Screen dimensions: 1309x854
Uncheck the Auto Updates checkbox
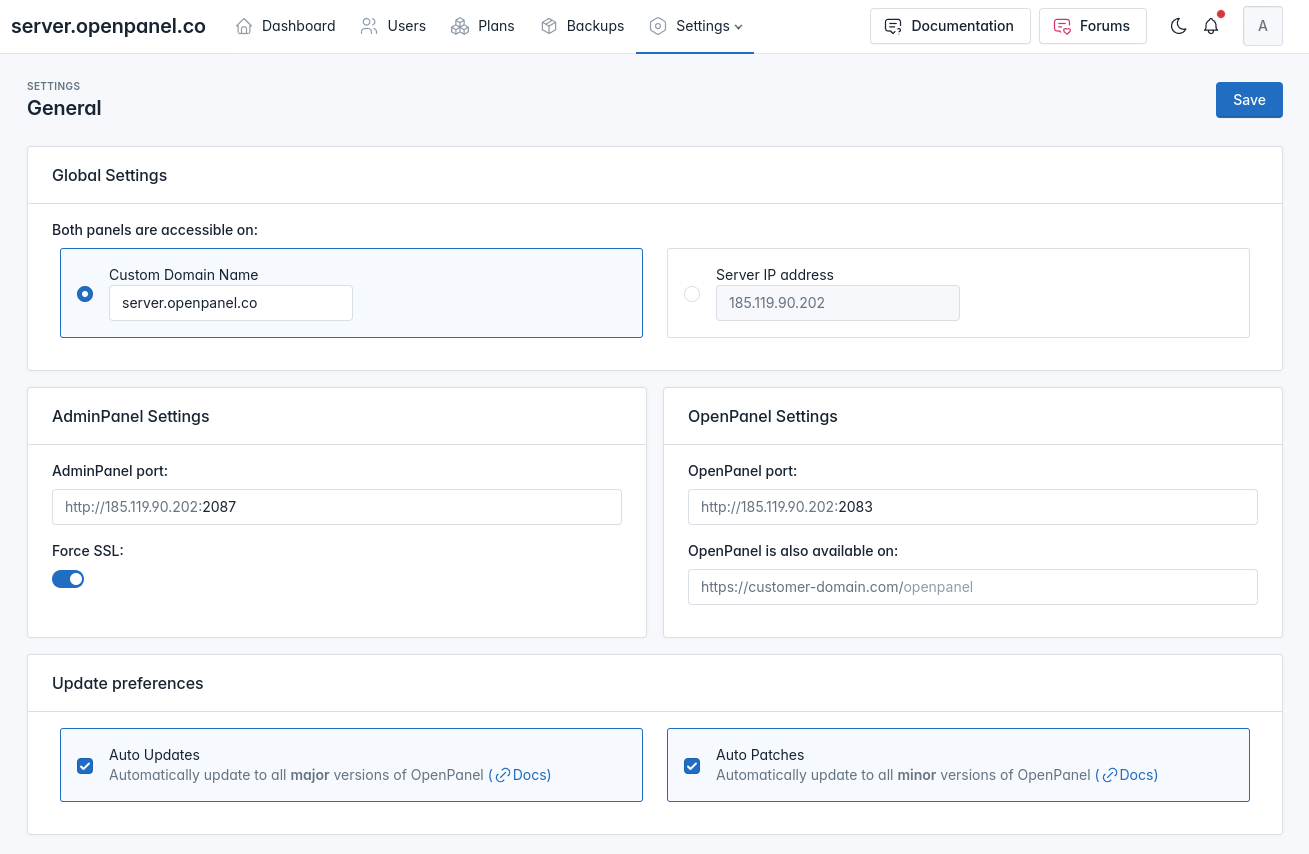pos(85,766)
